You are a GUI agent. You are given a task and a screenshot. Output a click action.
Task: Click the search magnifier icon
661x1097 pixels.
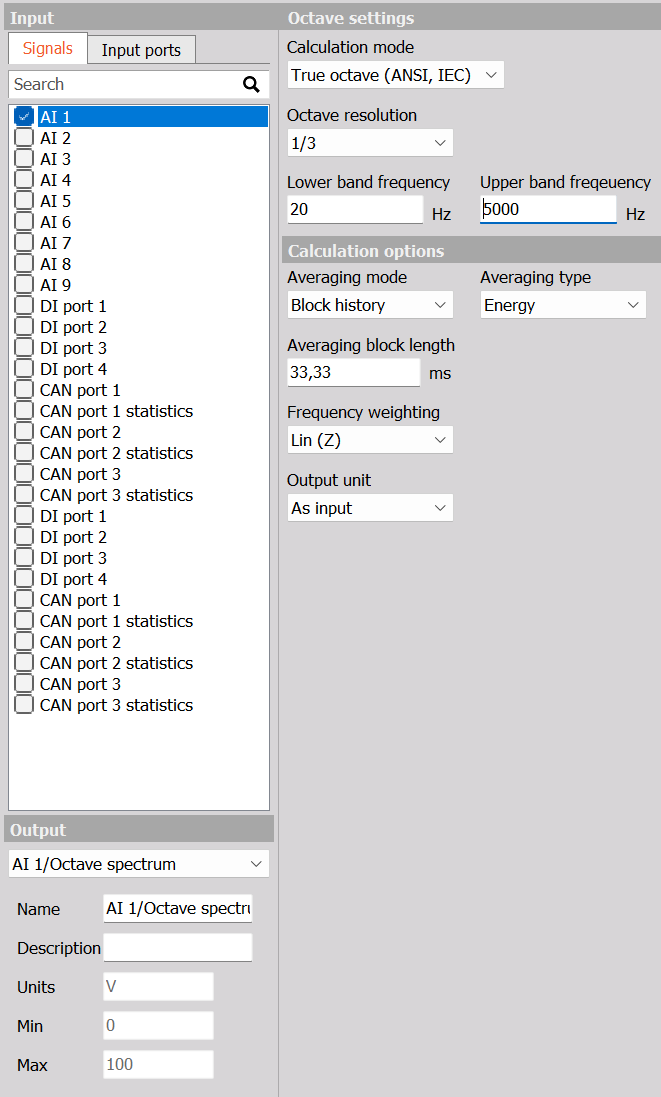251,85
